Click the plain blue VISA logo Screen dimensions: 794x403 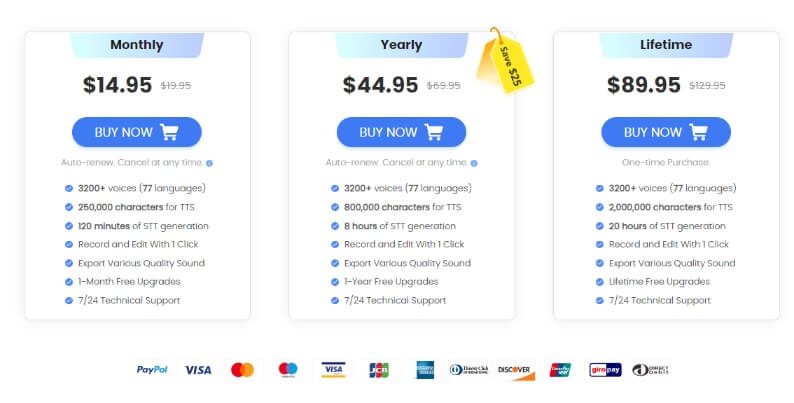pos(198,370)
